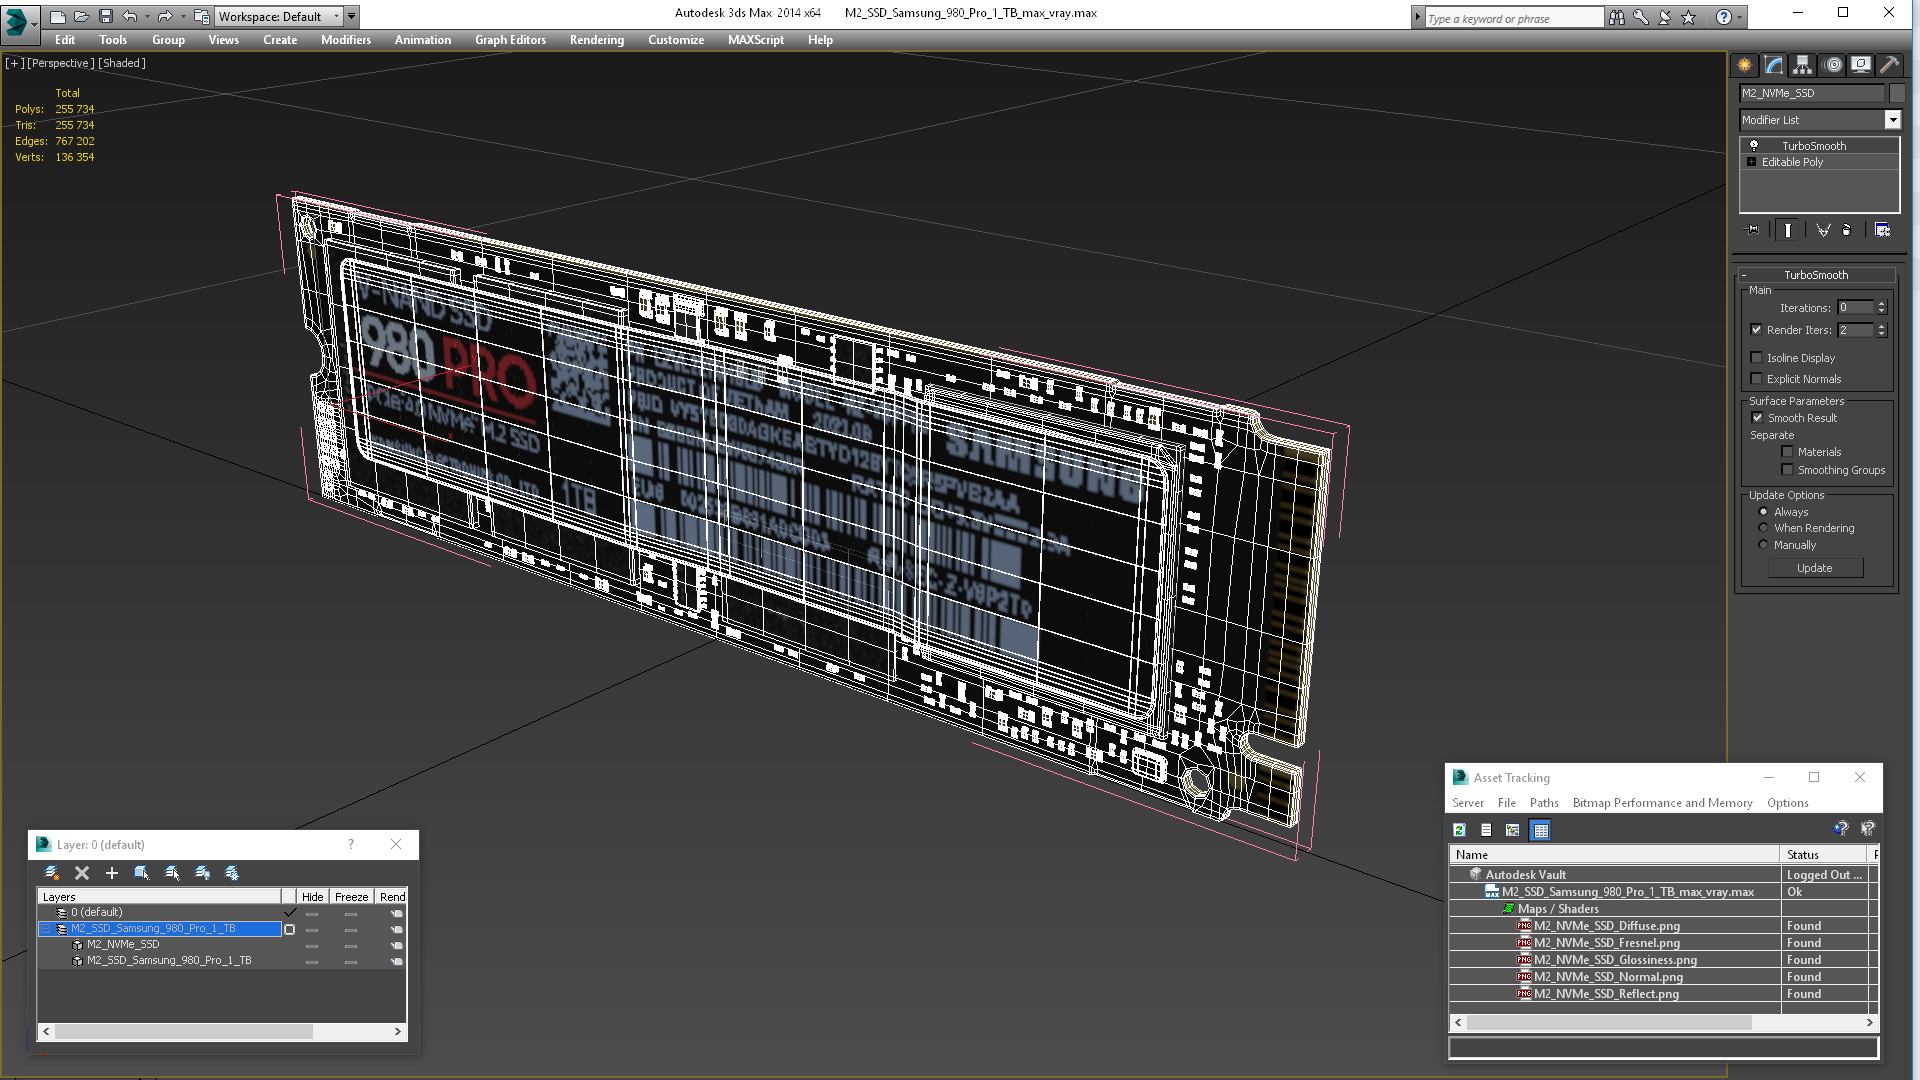The width and height of the screenshot is (1920, 1080).
Task: Open the Create command panel tab
Action: click(x=1745, y=65)
